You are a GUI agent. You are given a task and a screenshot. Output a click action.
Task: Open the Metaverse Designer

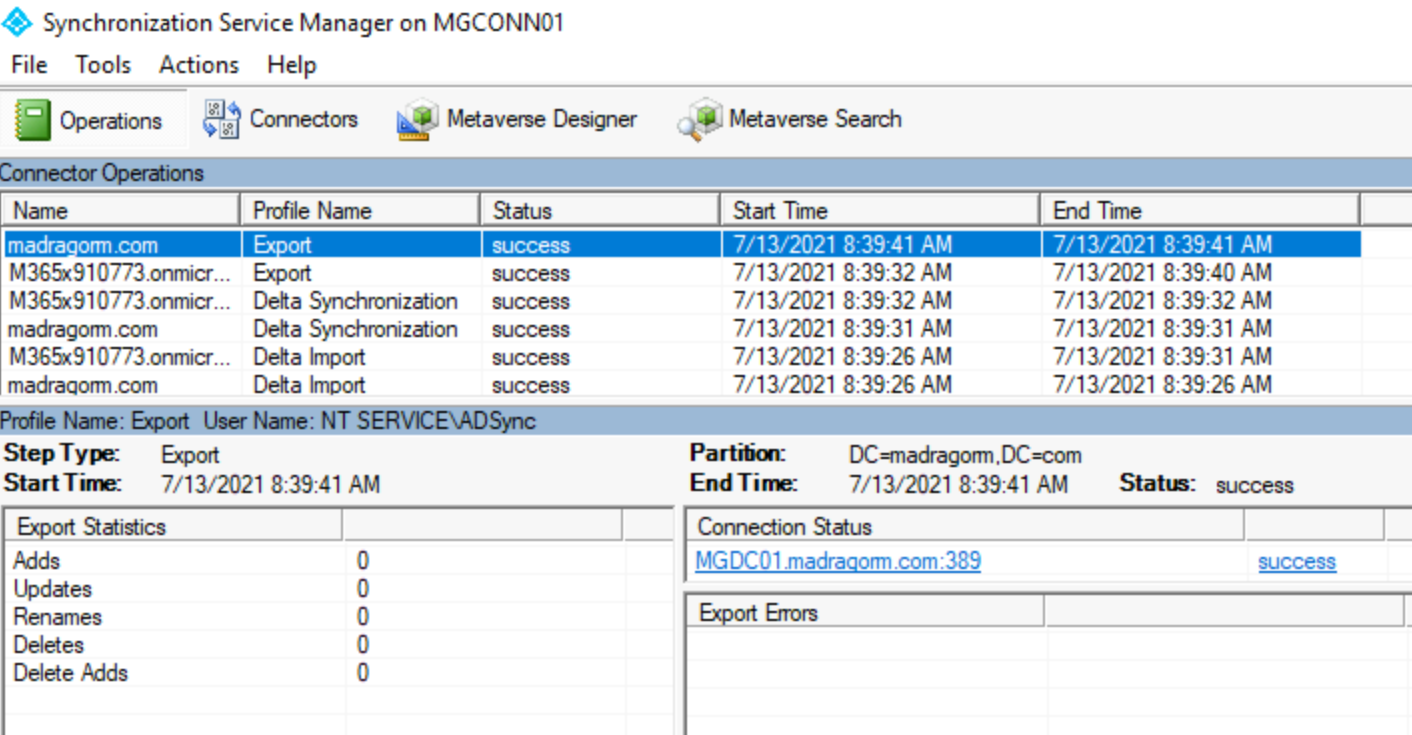pos(515,119)
